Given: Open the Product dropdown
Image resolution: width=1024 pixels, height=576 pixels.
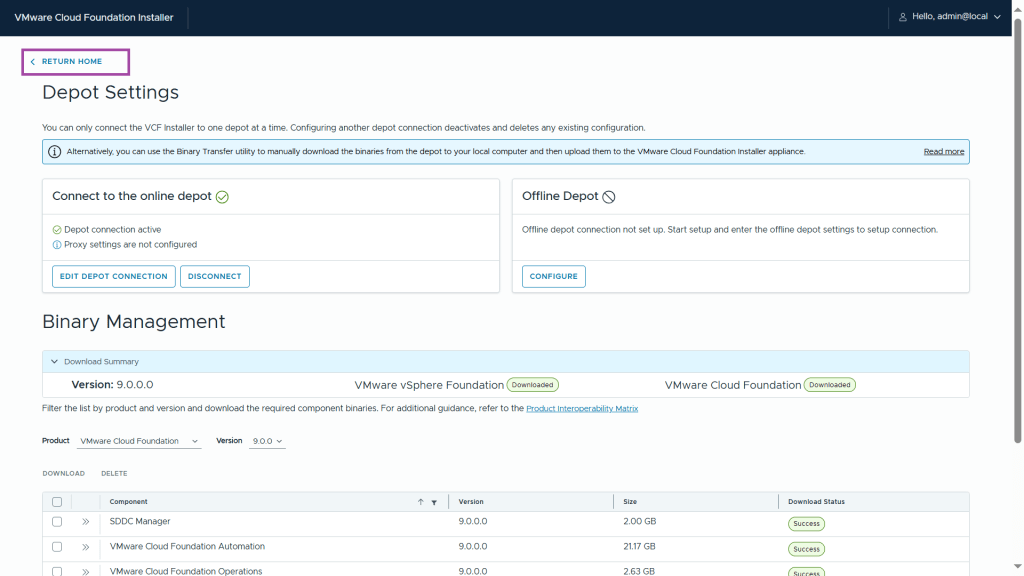Looking at the screenshot, I should [x=139, y=441].
